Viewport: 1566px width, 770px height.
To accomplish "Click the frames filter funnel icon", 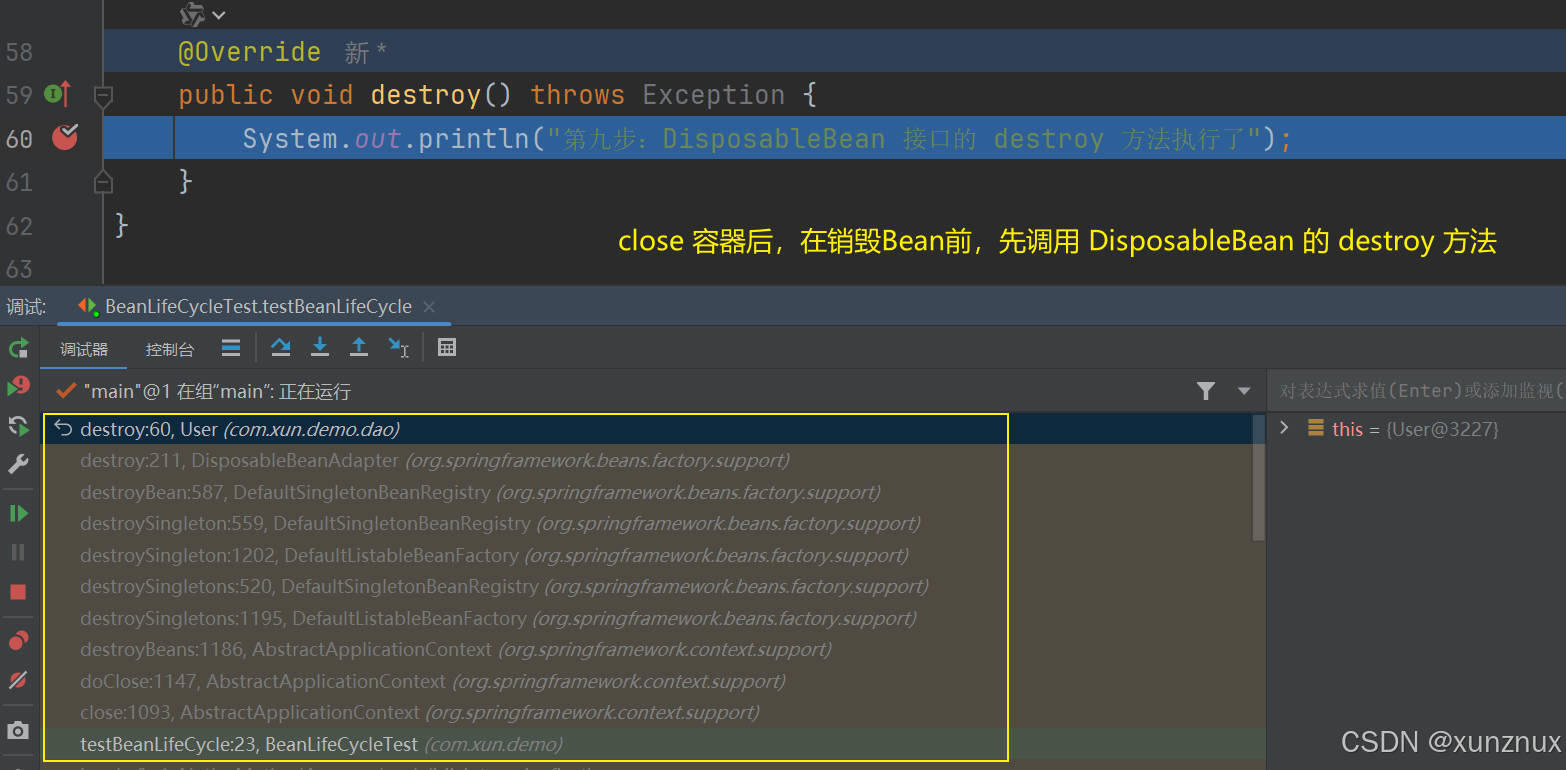I will point(1206,391).
